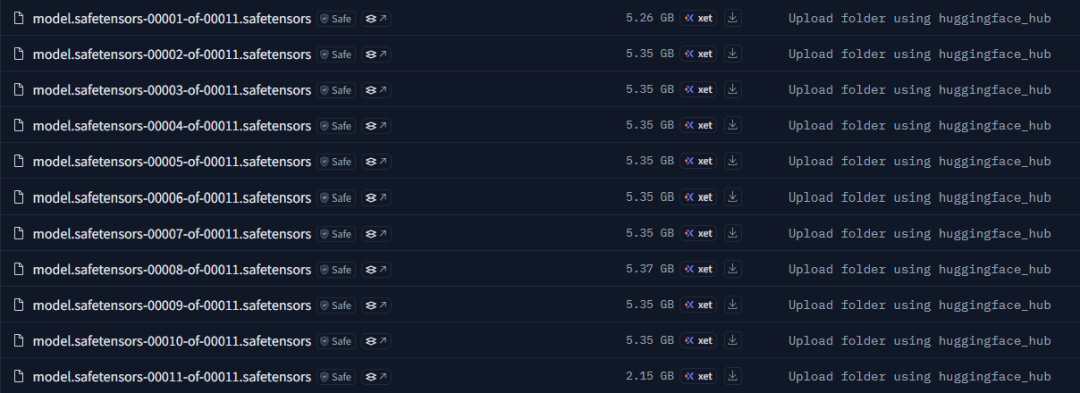Image resolution: width=1080 pixels, height=393 pixels.
Task: Click file icon beside shard 00005
Action: coord(19,161)
